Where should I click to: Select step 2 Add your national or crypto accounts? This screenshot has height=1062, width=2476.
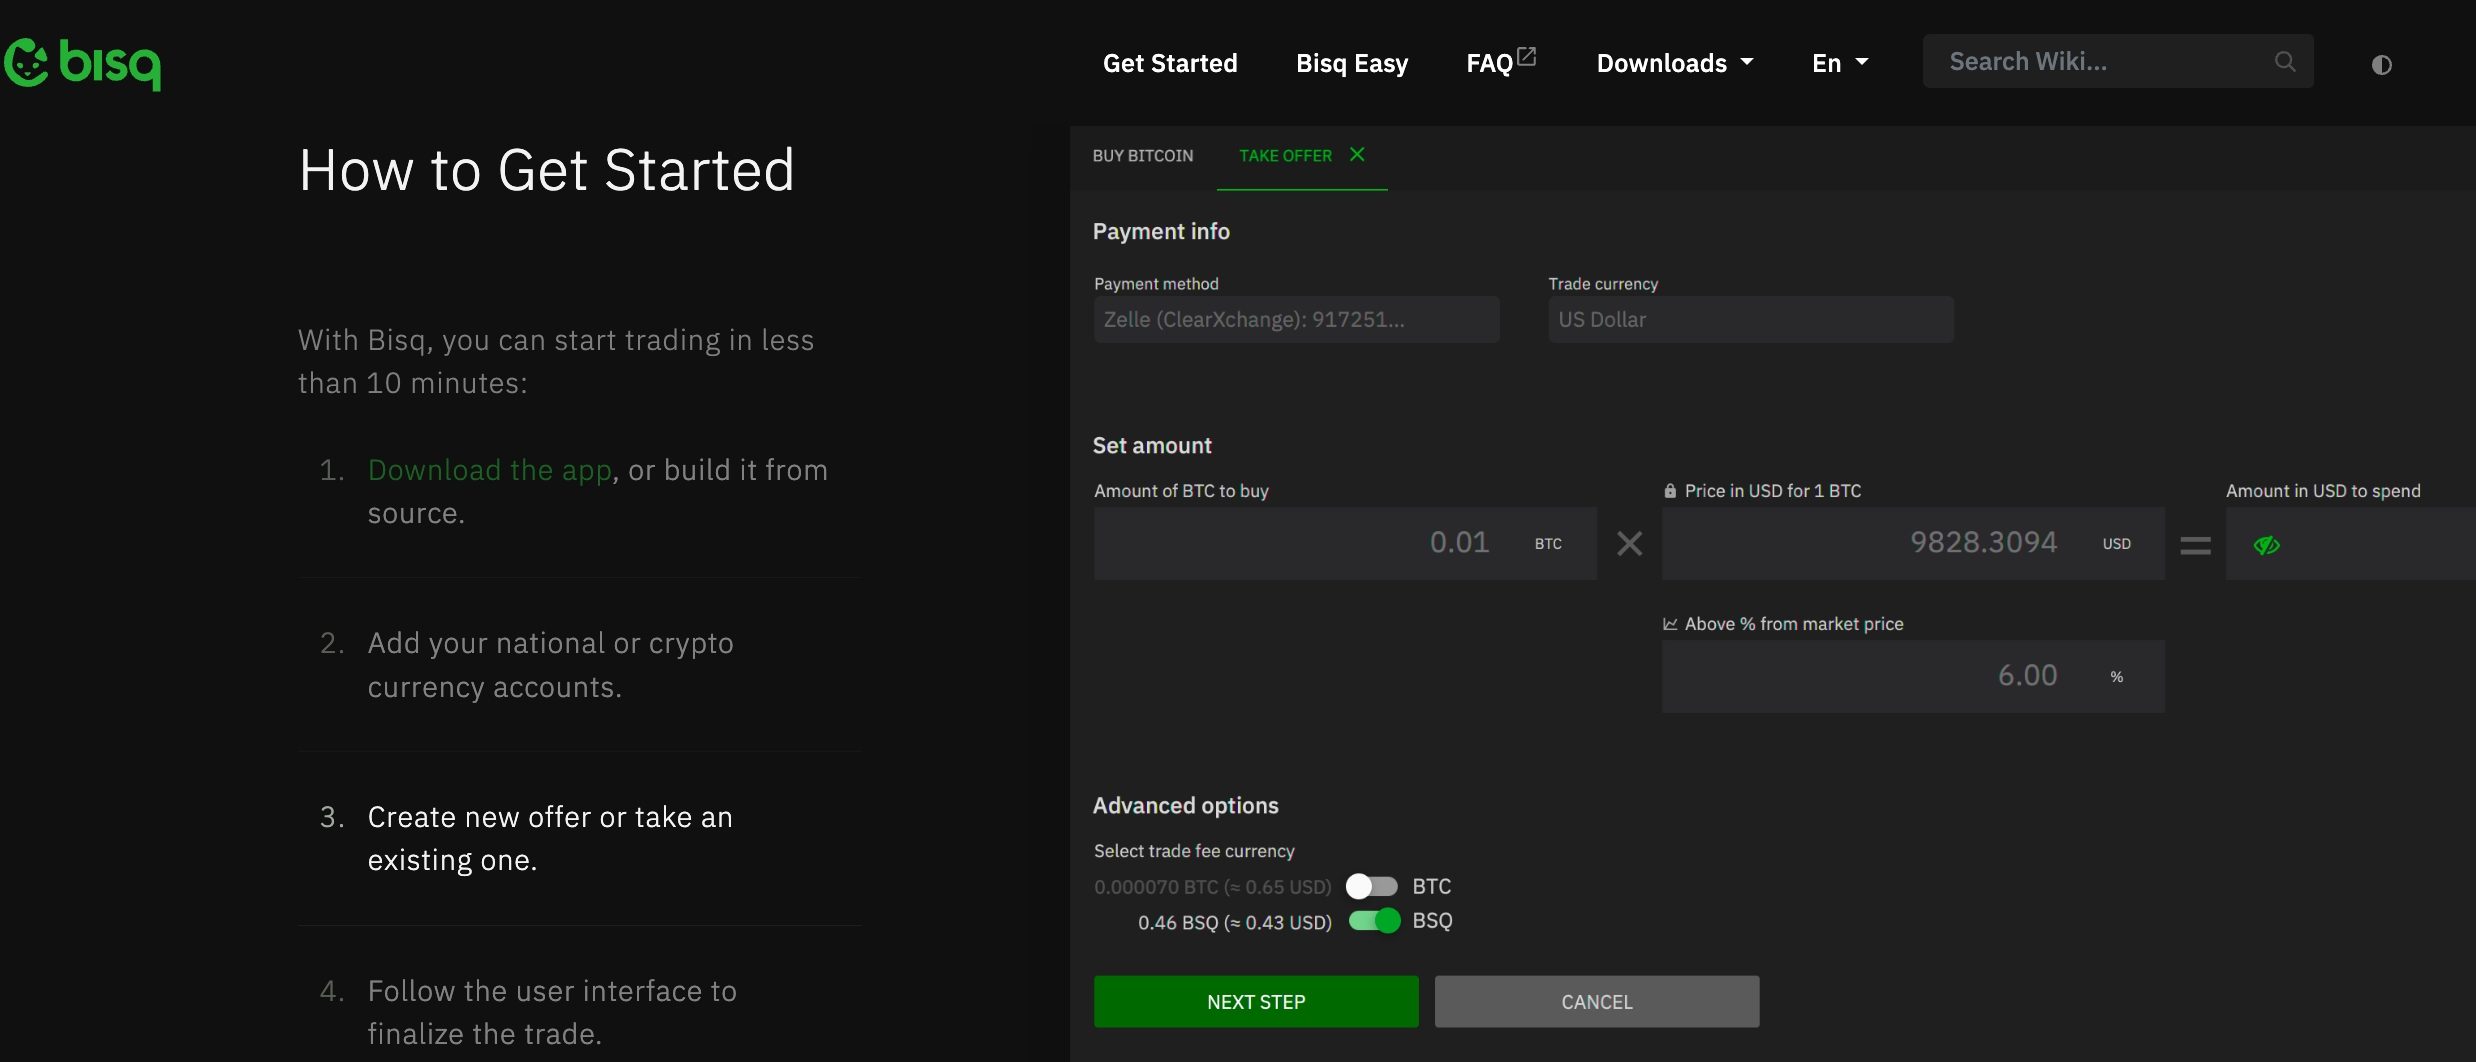[551, 665]
